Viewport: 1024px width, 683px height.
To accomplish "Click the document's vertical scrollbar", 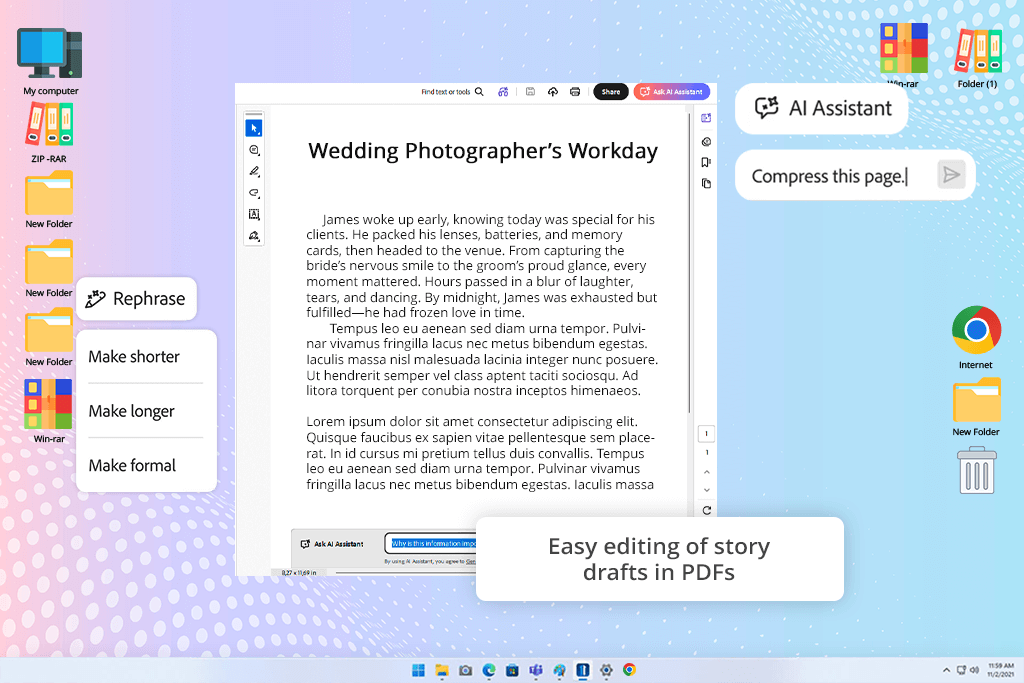I will click(689, 262).
